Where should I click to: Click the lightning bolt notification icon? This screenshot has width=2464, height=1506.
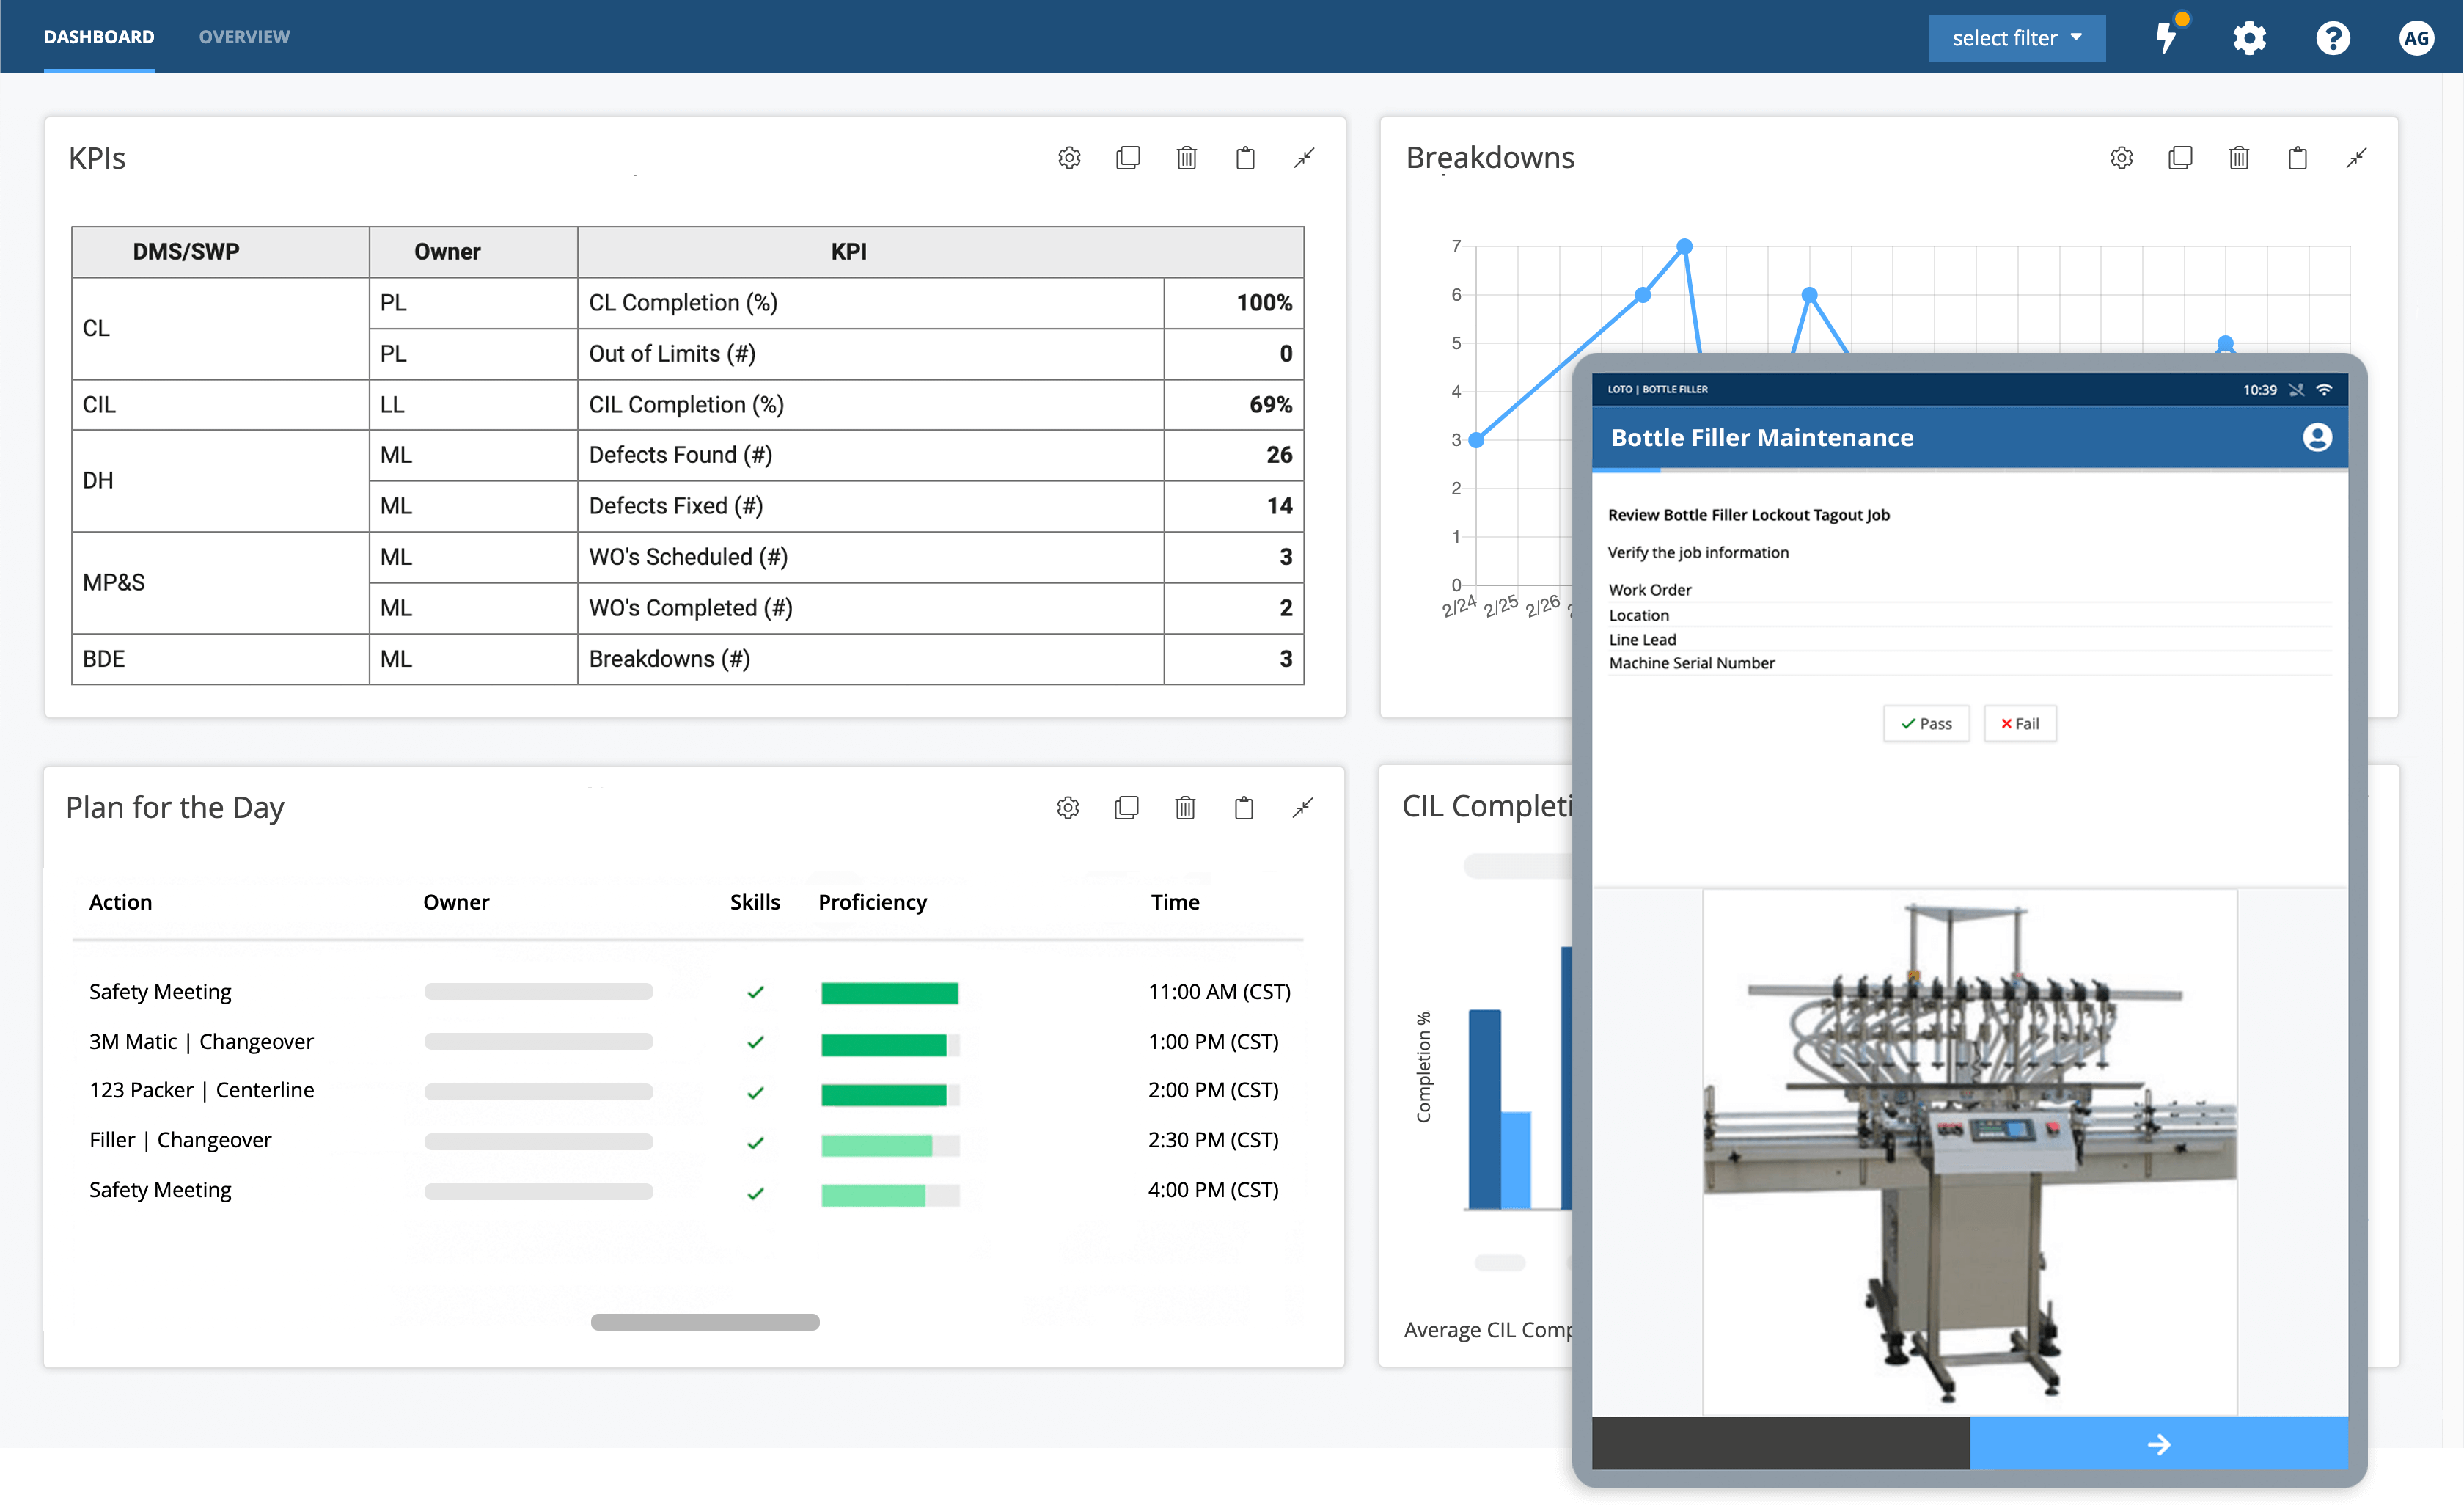pos(2168,35)
